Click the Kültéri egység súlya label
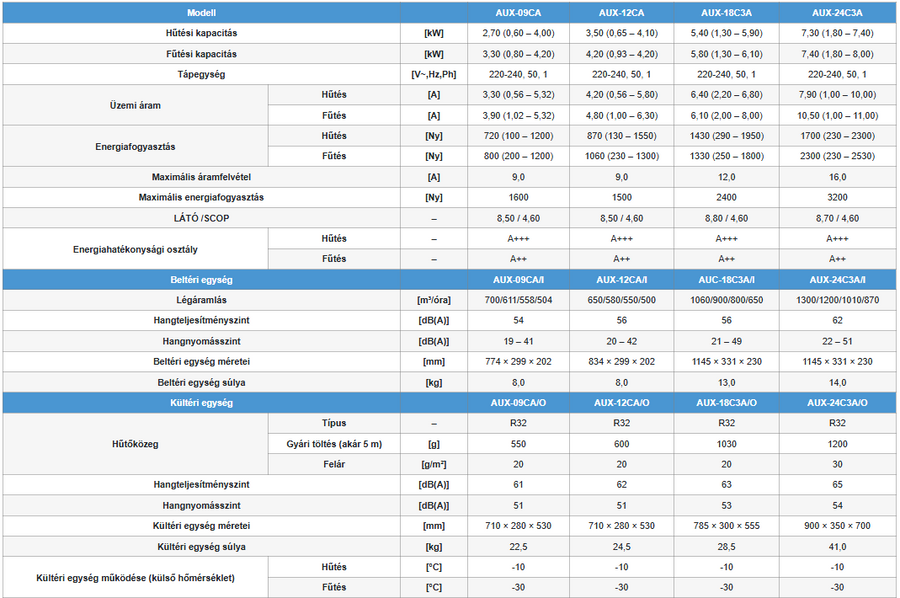 201,546
